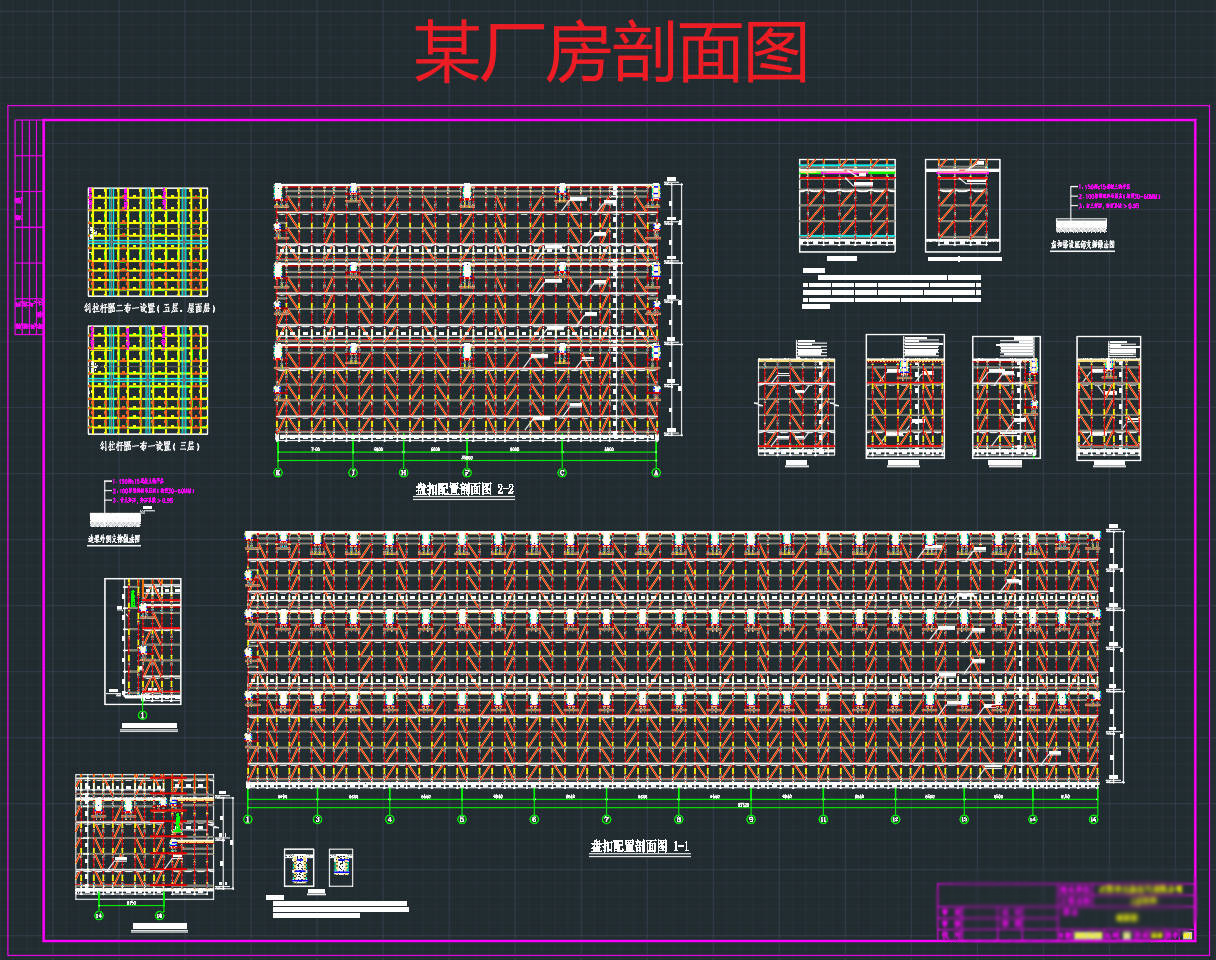Screen dimensions: 1216x960
Task: Pick the section 2-2 scaffold elevation drawing
Action: tap(467, 311)
